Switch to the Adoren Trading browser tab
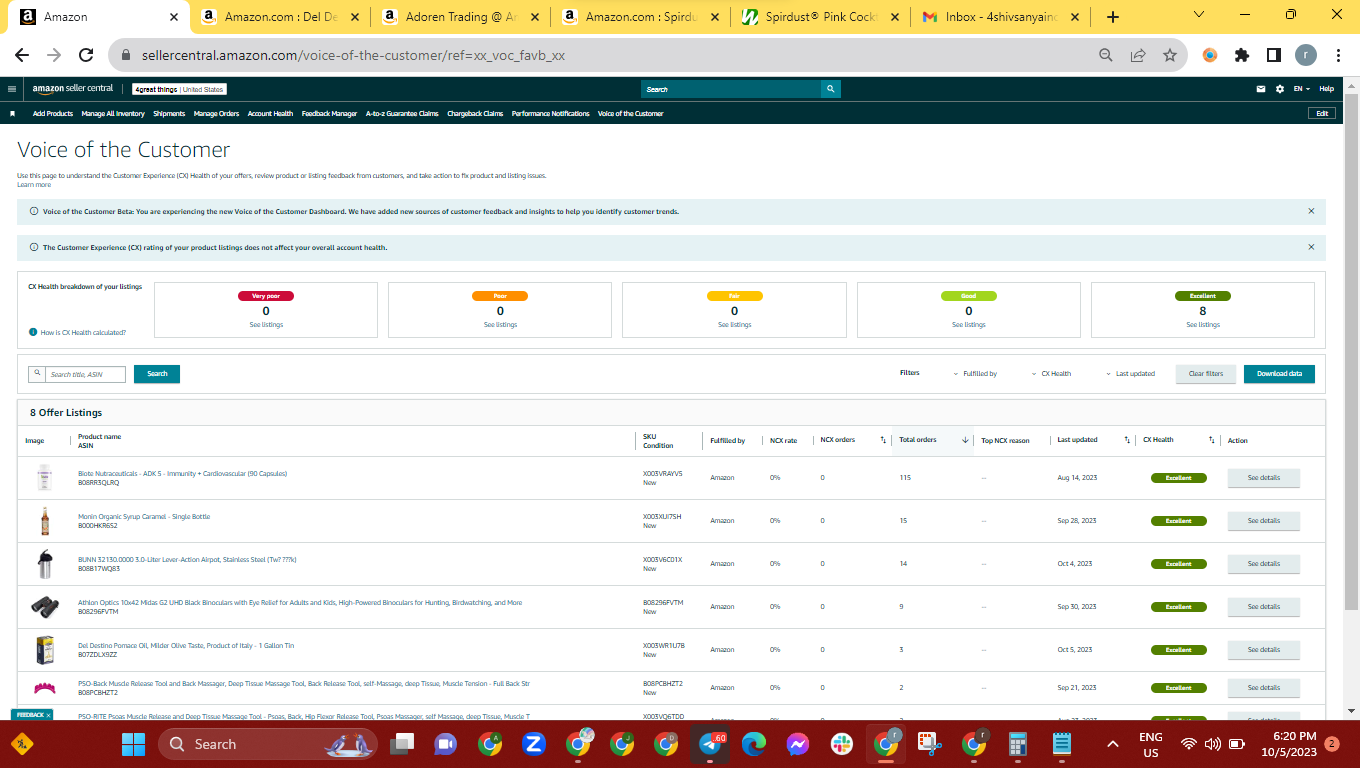 click(460, 17)
